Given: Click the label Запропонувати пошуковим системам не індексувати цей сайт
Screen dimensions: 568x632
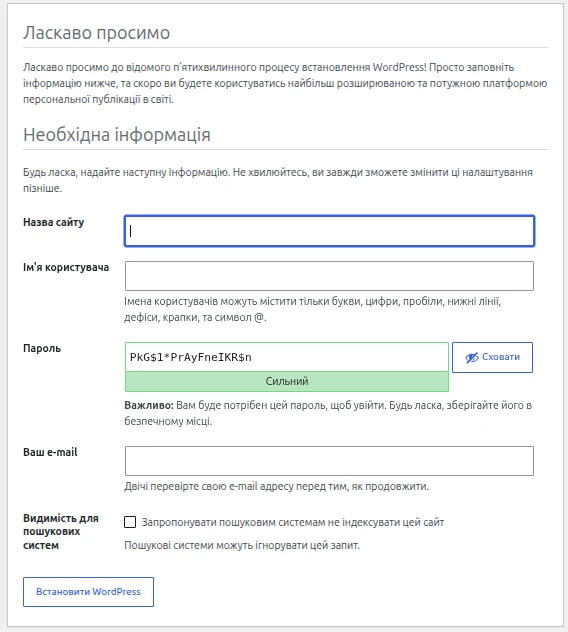Looking at the screenshot, I should (293, 522).
